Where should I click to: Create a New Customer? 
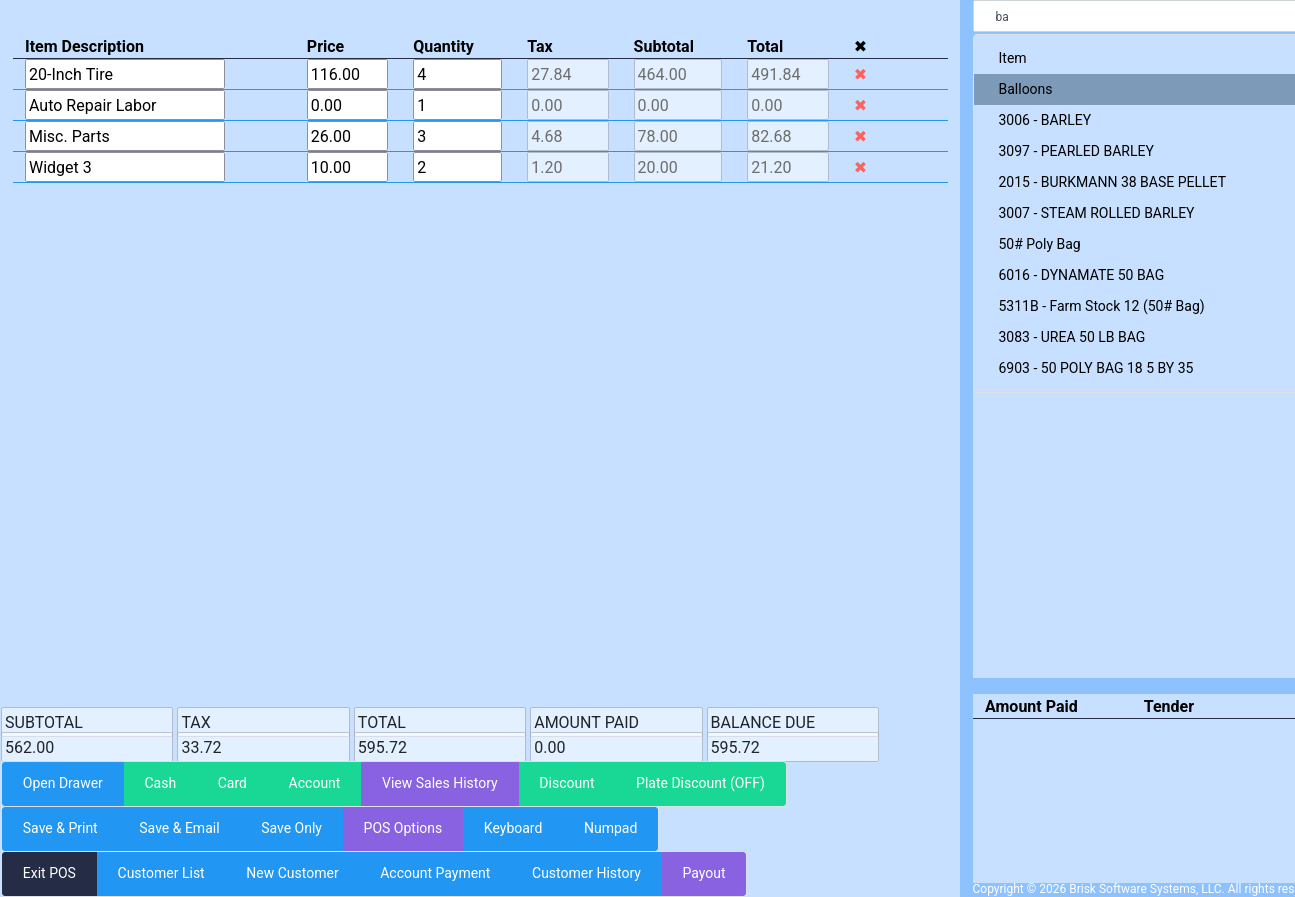292,873
